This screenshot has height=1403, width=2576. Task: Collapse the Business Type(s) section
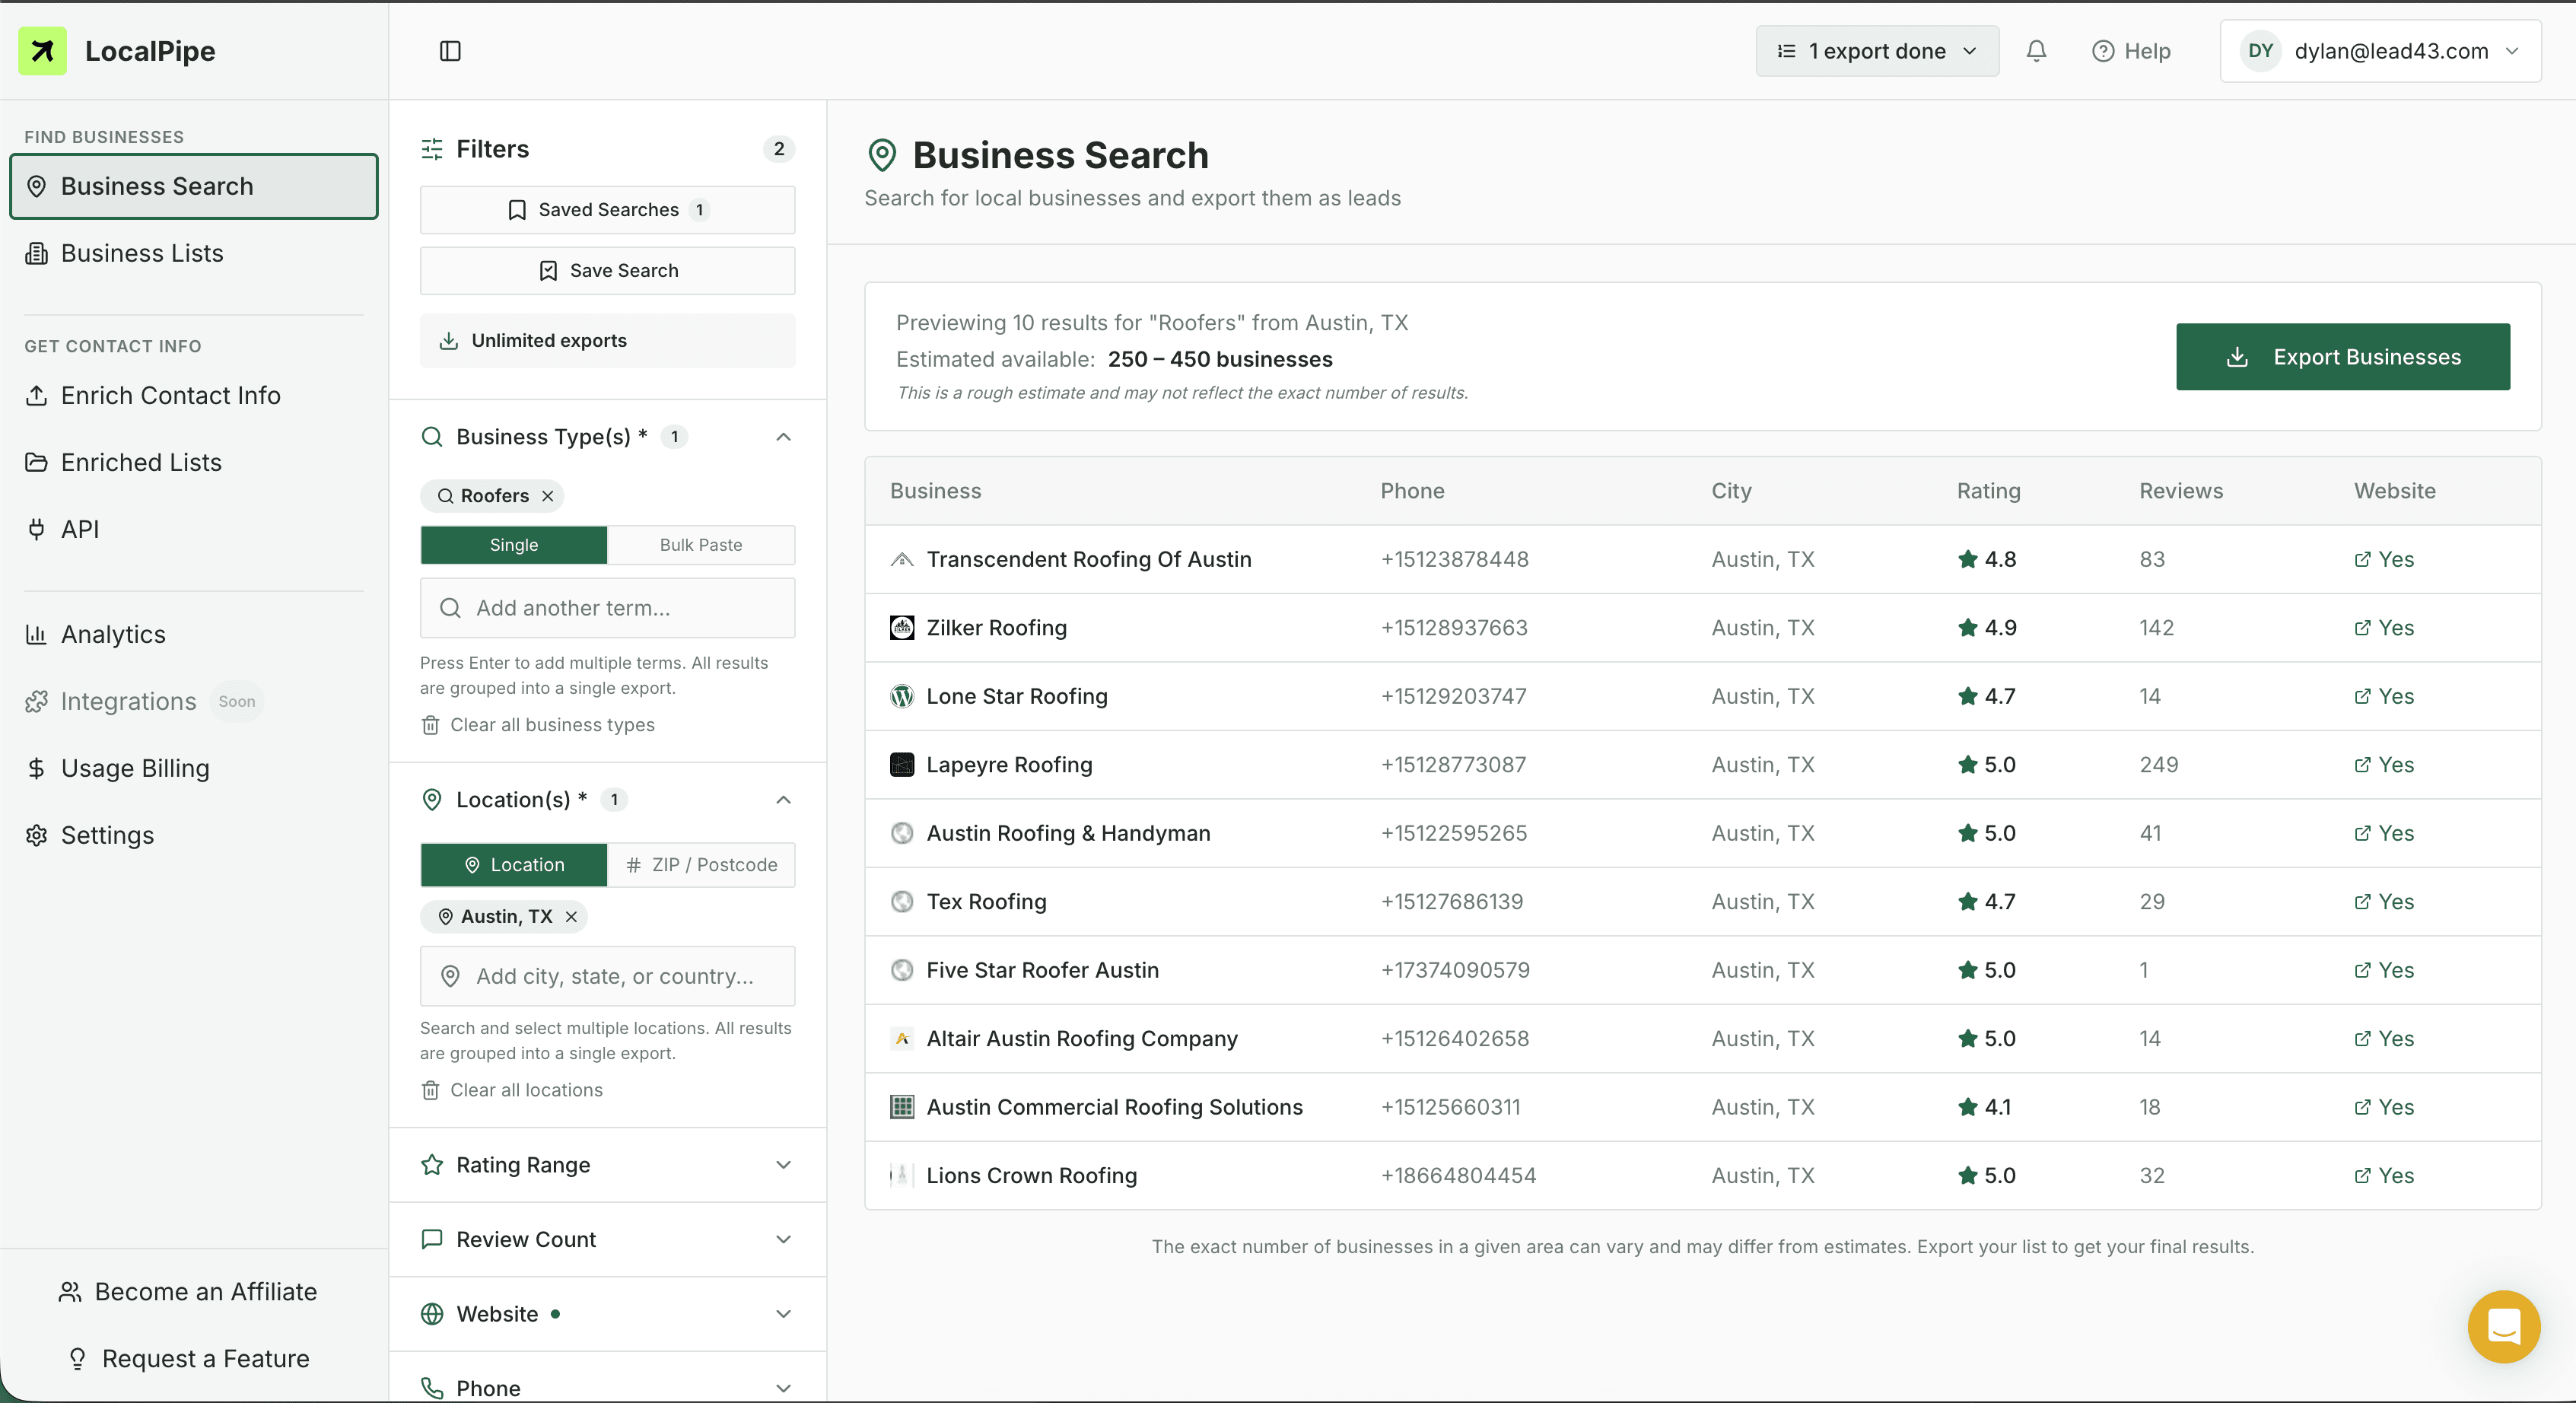(784, 436)
